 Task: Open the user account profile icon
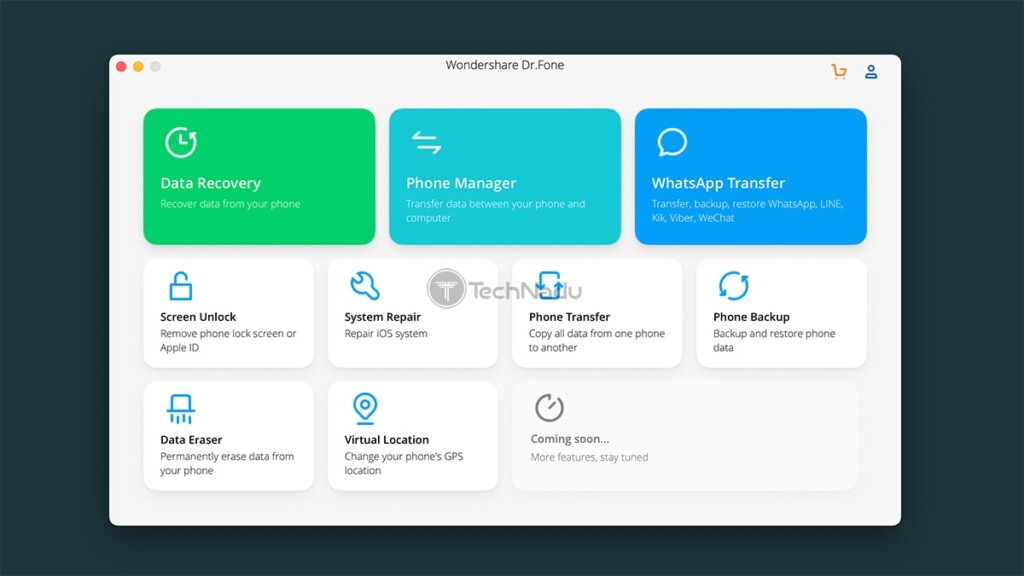tap(871, 71)
